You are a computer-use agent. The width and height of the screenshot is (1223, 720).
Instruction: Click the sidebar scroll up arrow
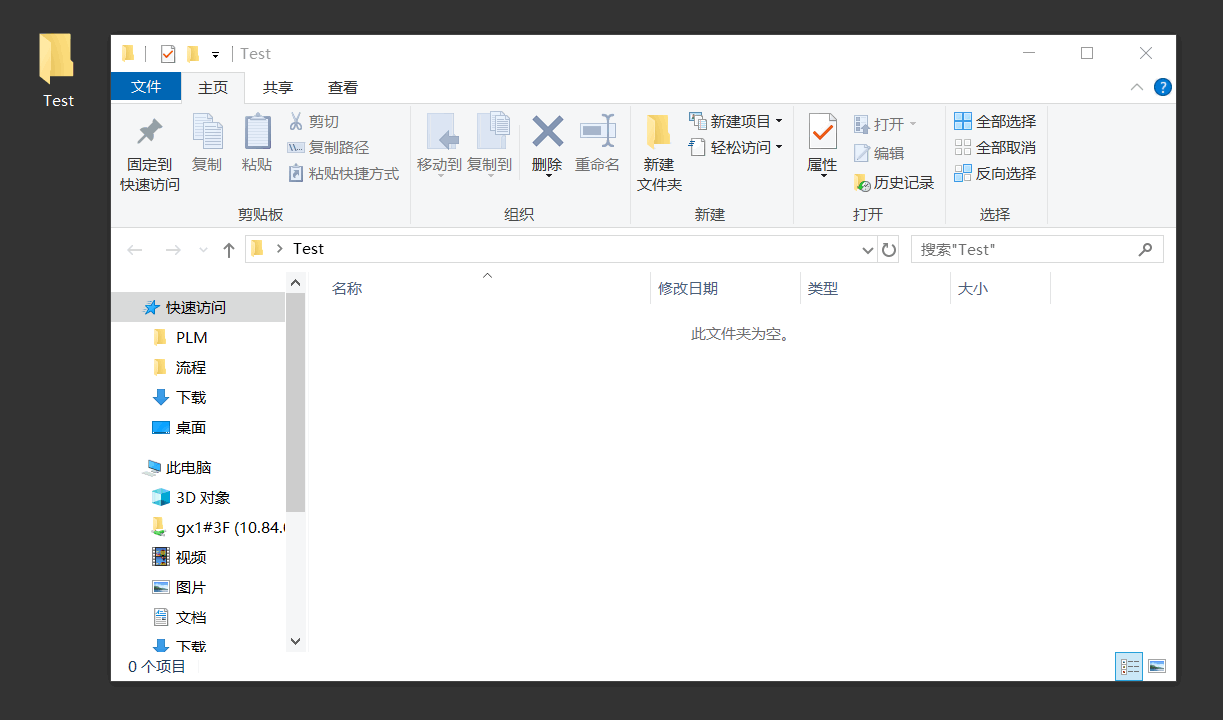pos(295,283)
